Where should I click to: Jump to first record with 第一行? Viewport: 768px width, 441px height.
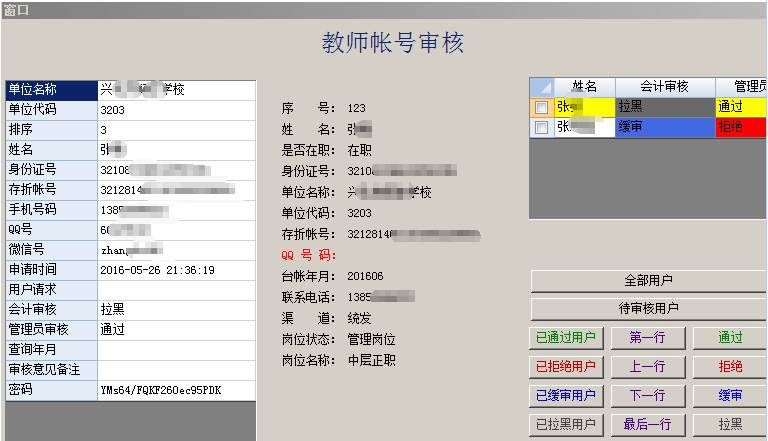pyautogui.click(x=648, y=338)
